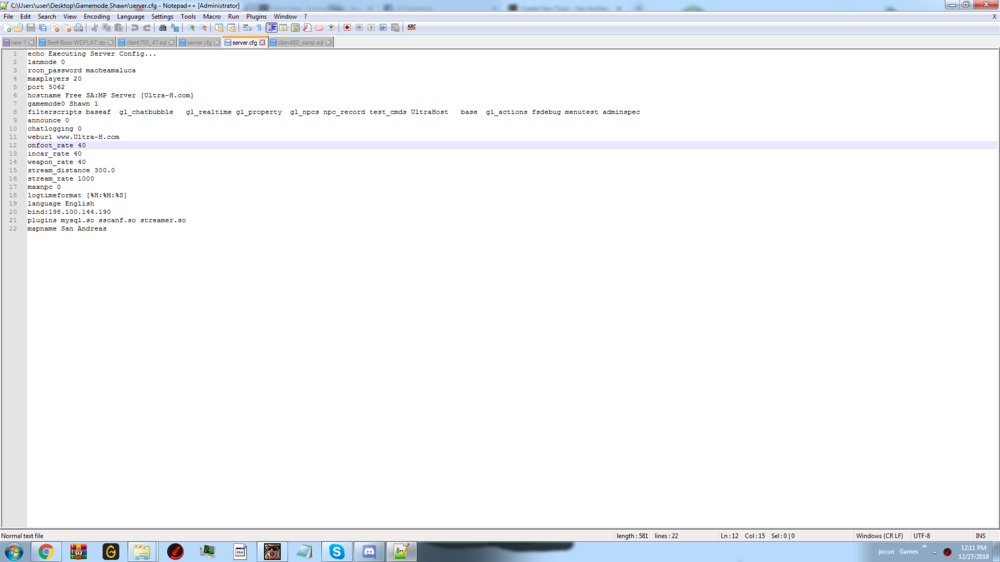Copy the selection using the Copy icon
Viewport: 1000px width, 562px height.
click(107, 28)
